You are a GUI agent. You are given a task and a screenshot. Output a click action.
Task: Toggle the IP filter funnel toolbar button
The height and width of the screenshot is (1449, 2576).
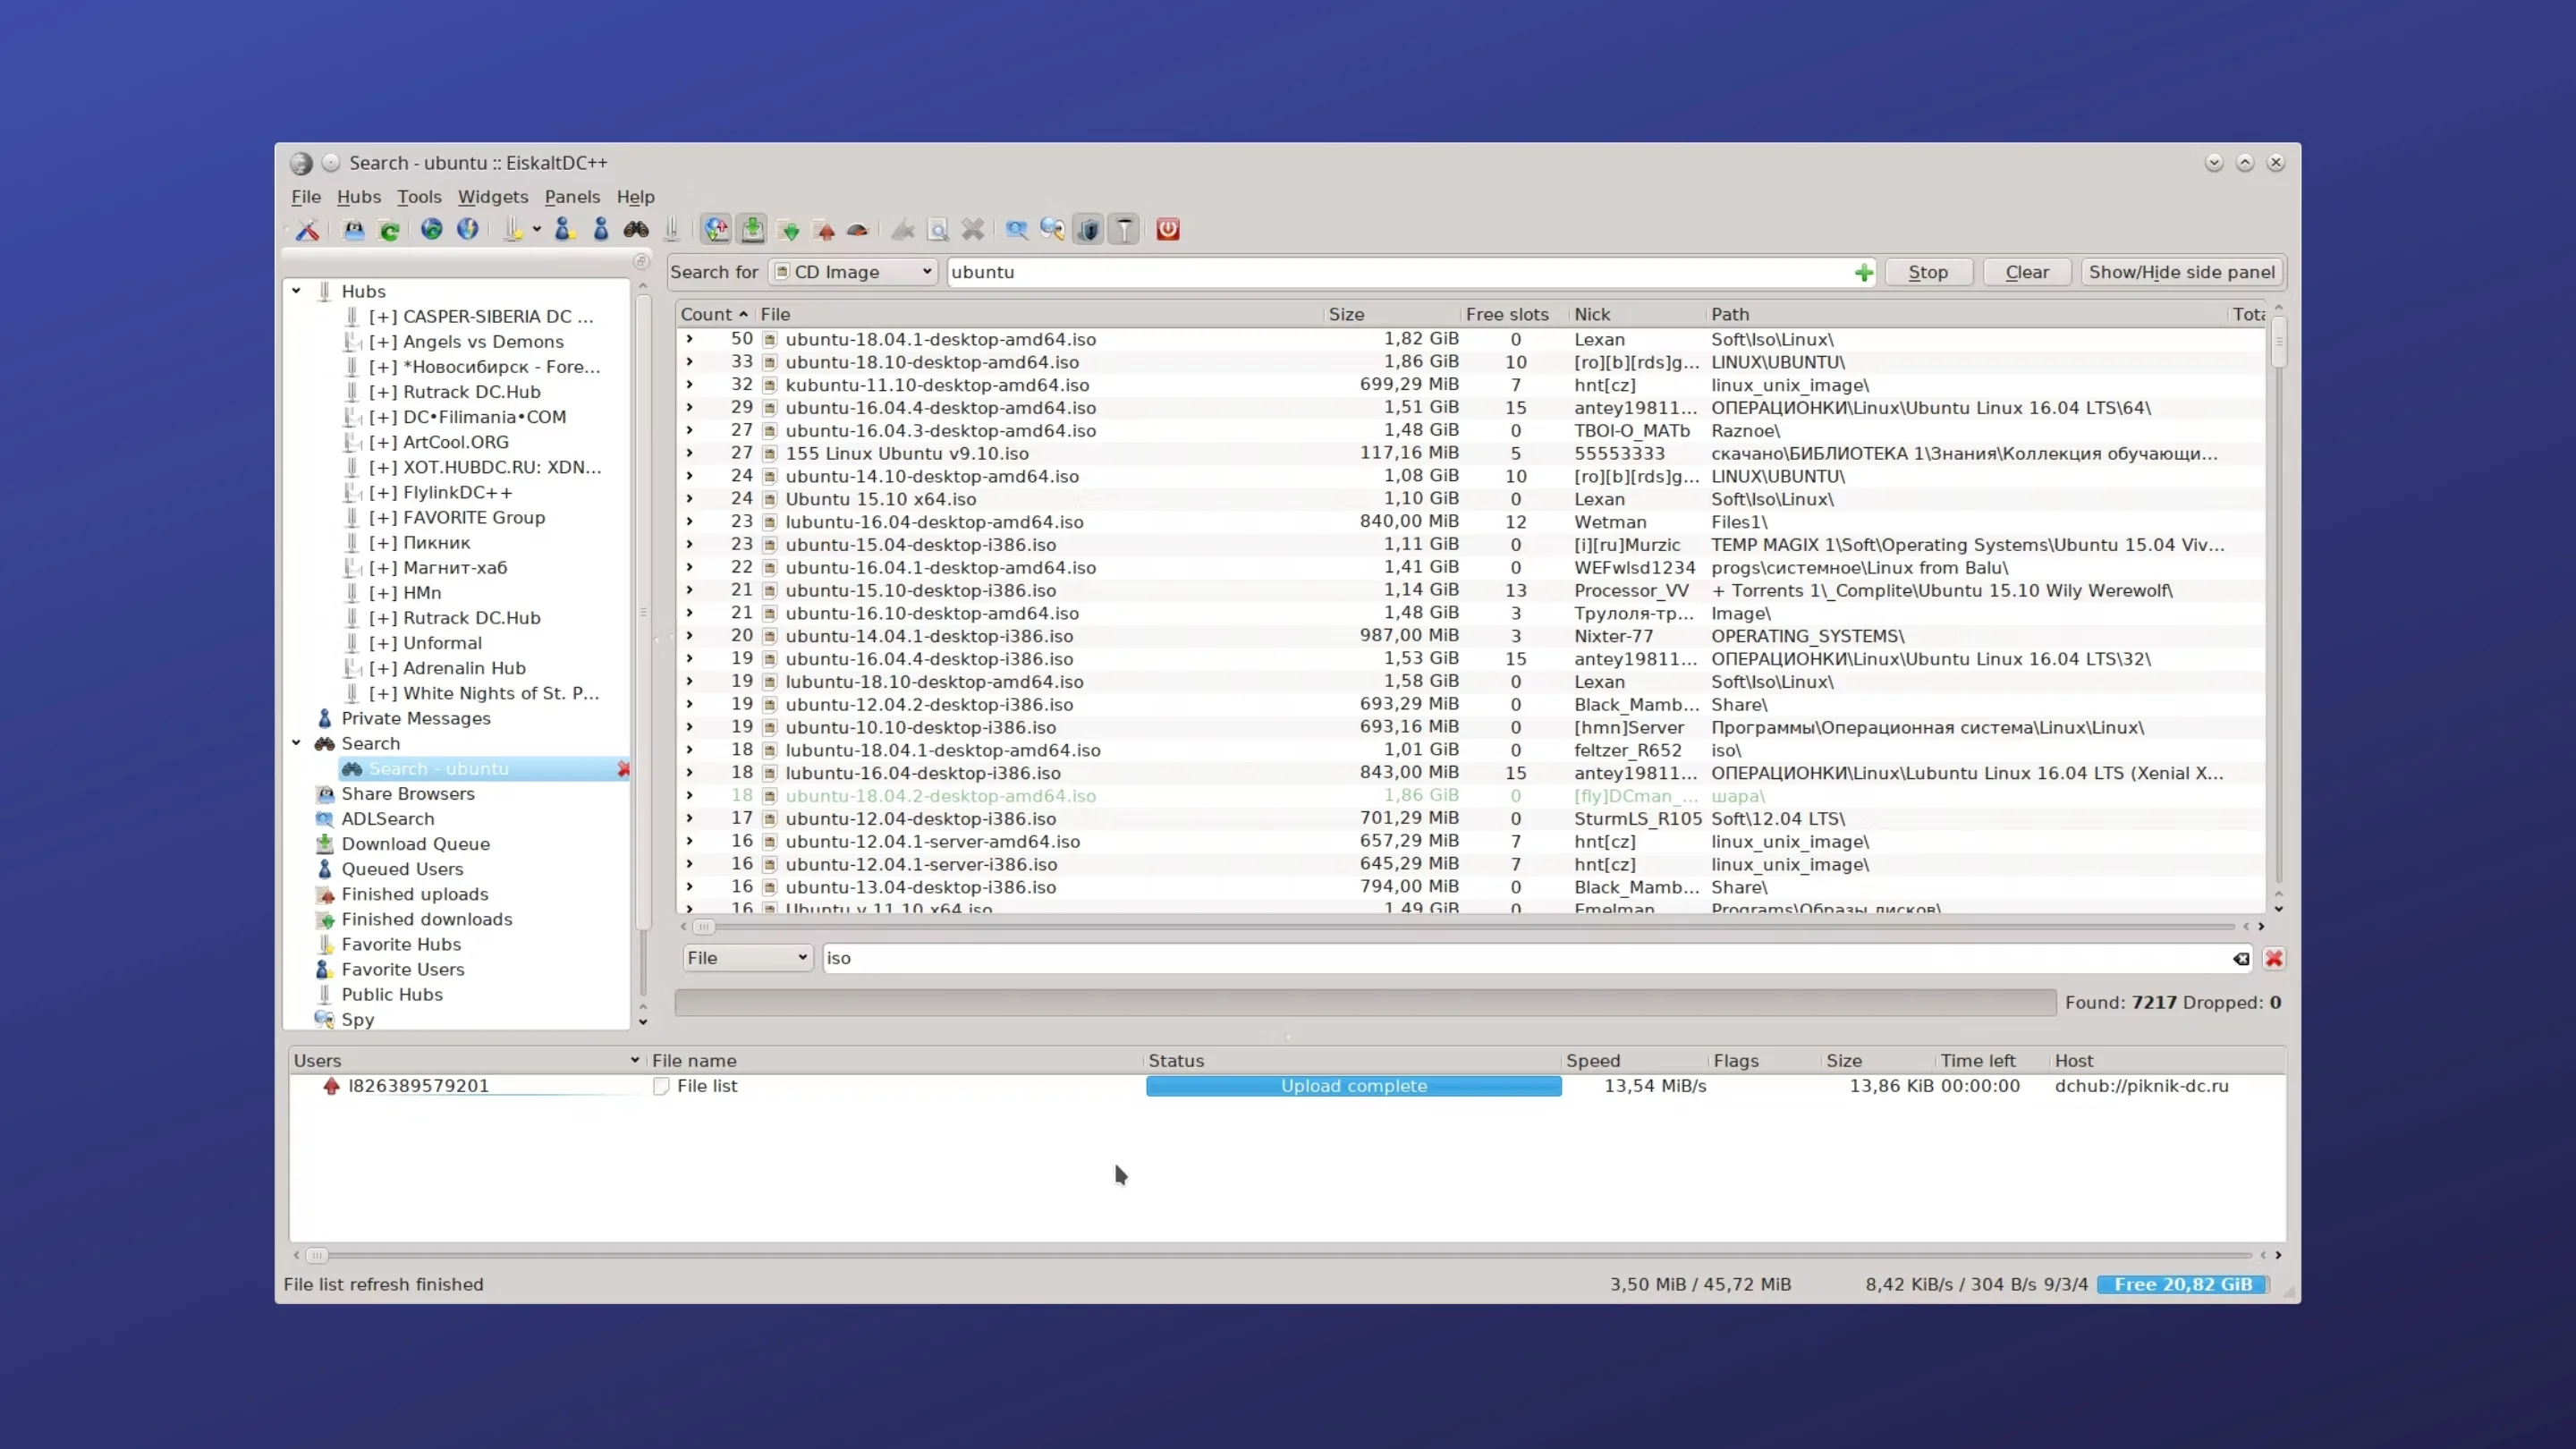coord(1125,230)
